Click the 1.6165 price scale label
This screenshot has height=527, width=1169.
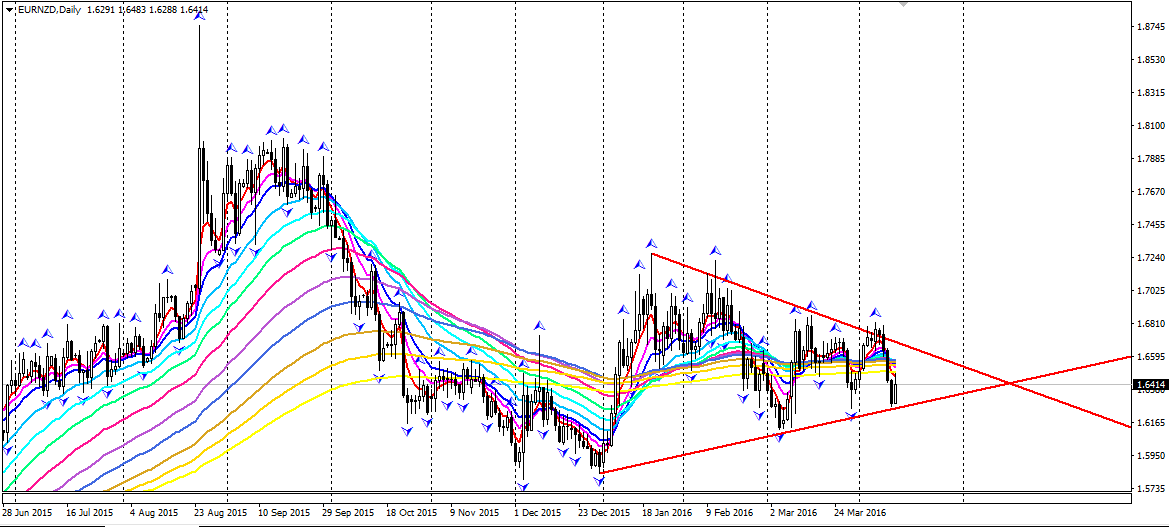tap(1150, 422)
